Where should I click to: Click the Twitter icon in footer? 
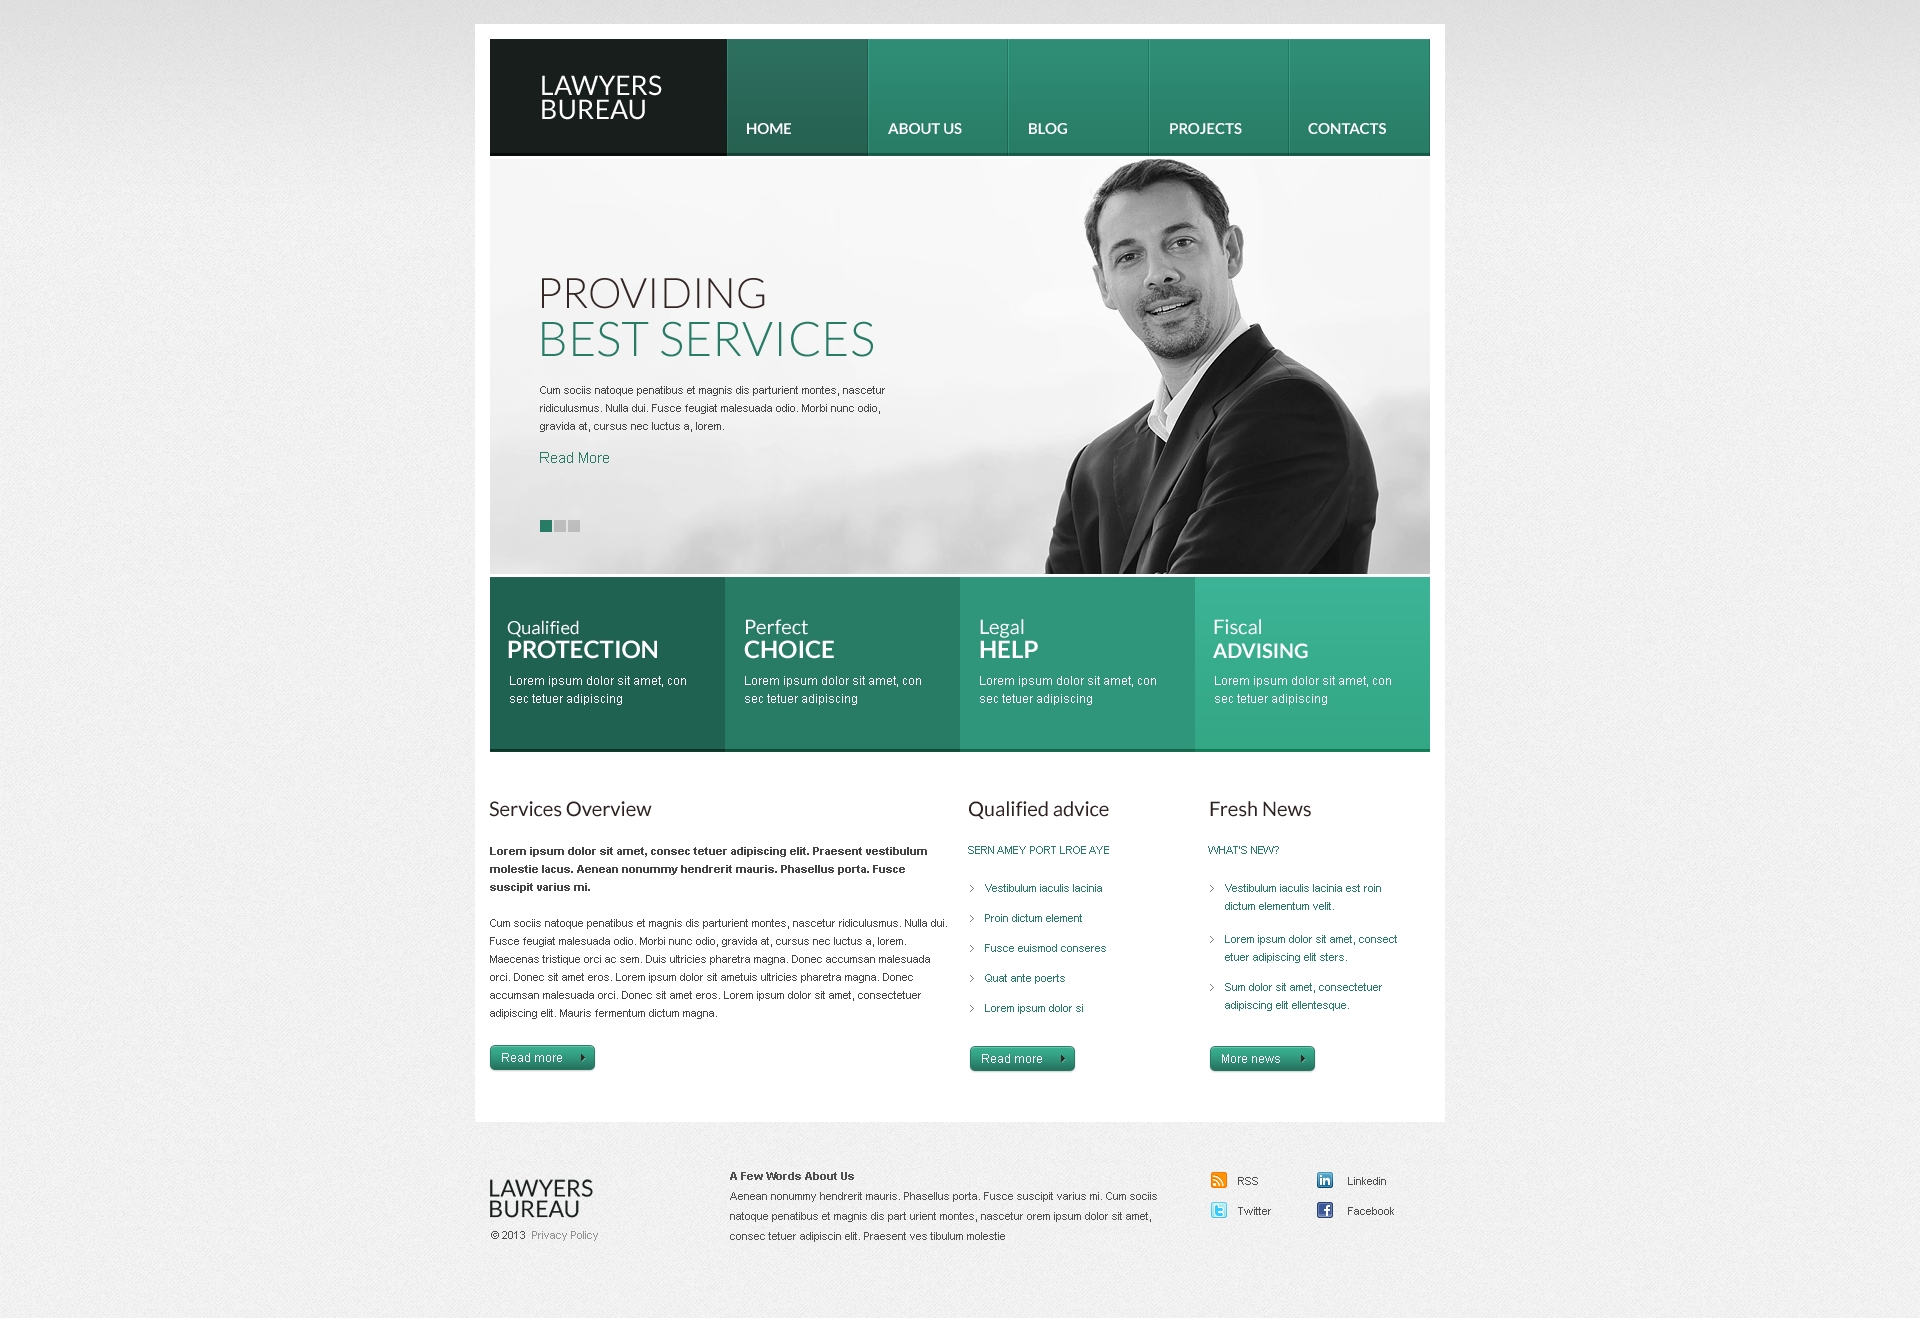coord(1215,1211)
